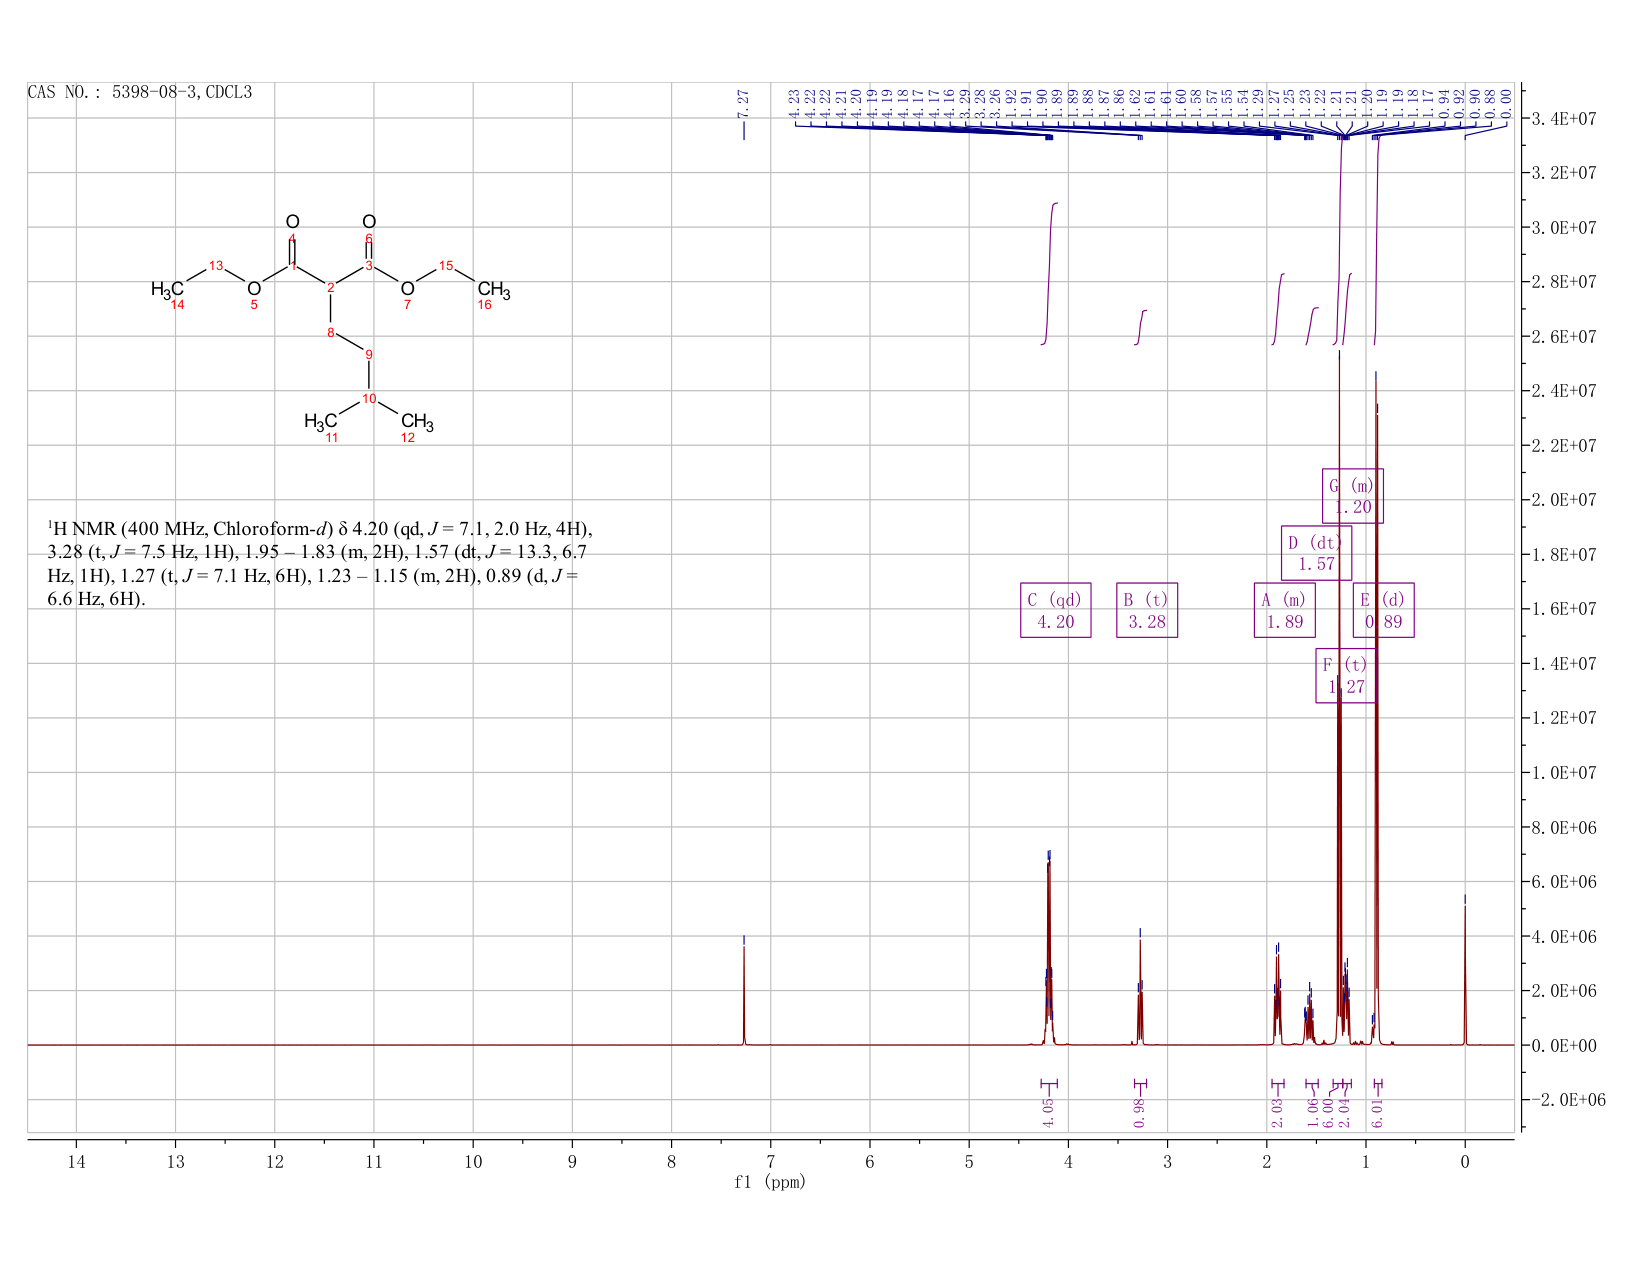Image resolution: width=1650 pixels, height=1275 pixels.
Task: Click the 3 tick on the ppm axis
Action: pos(1167,1161)
